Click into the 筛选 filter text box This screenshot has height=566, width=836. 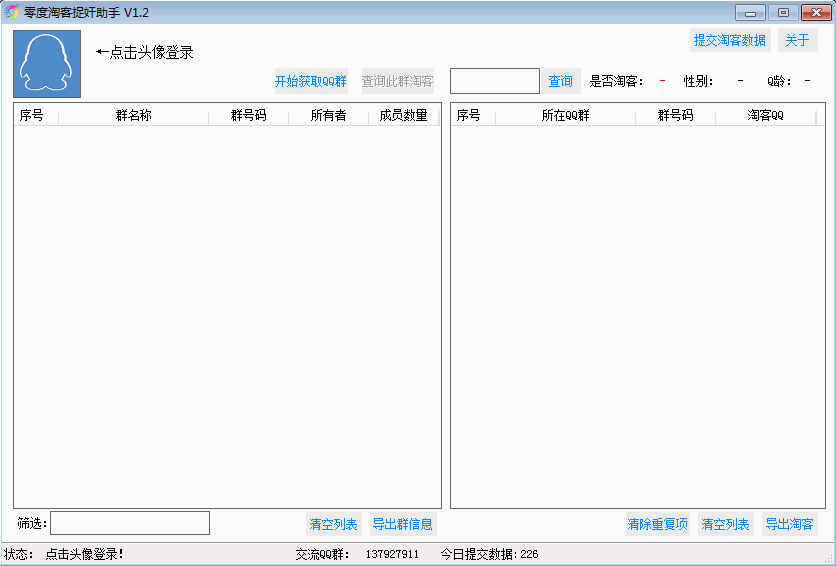(130, 523)
